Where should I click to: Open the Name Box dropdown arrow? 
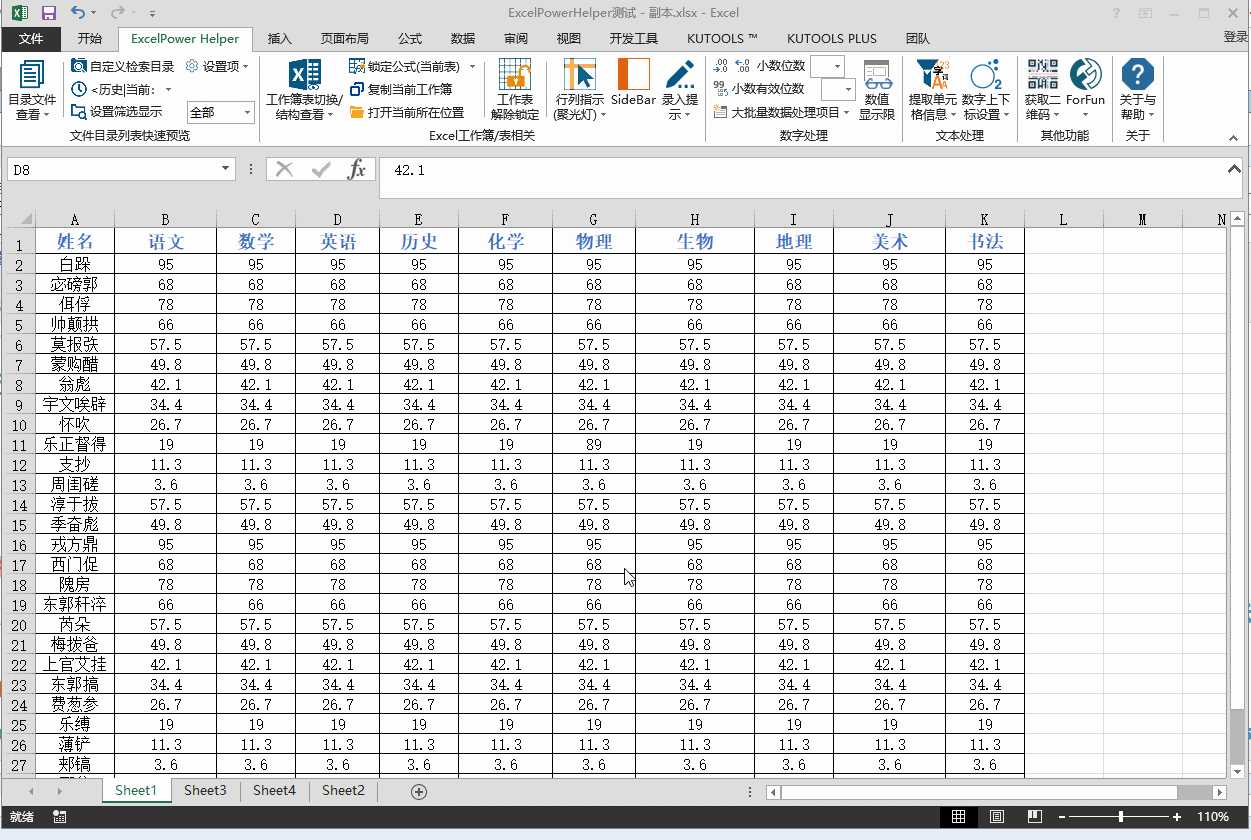[x=226, y=170]
